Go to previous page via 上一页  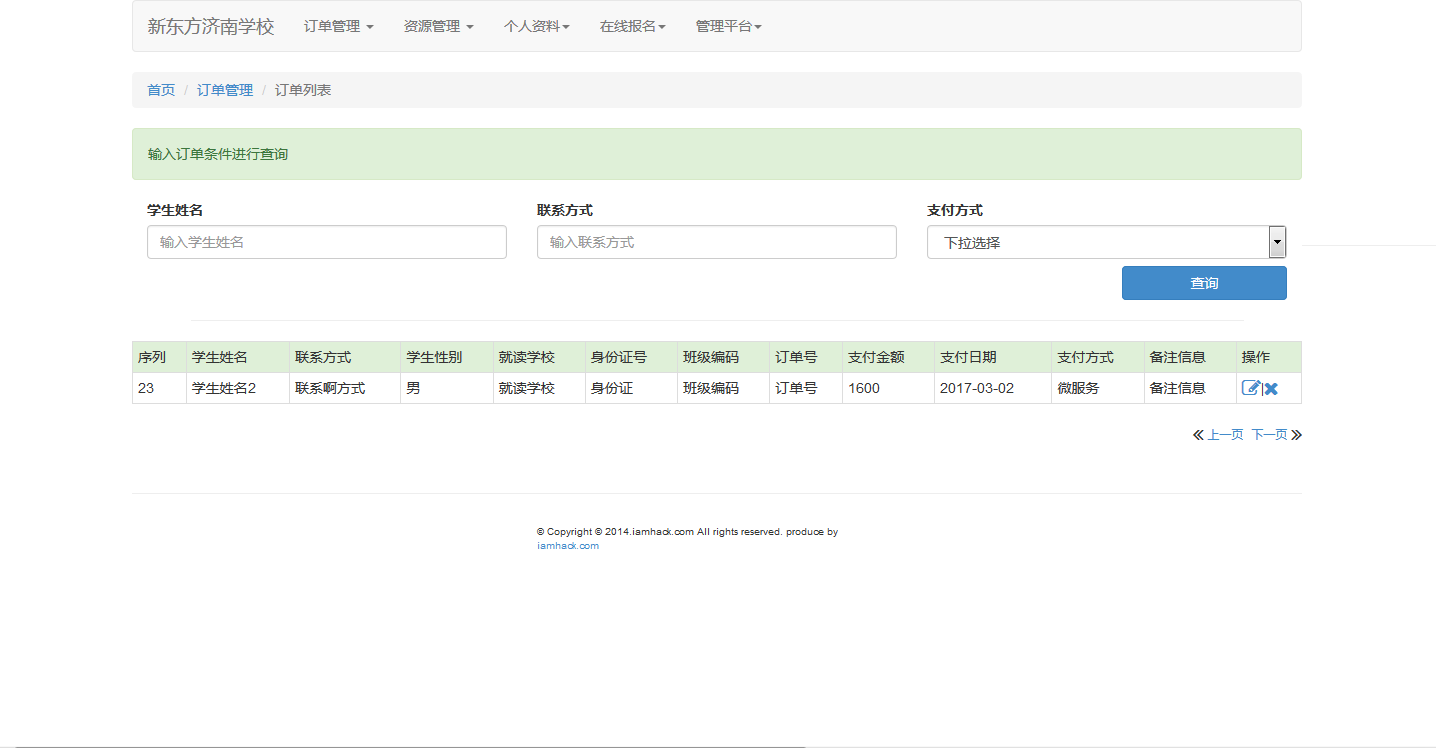(x=1225, y=435)
